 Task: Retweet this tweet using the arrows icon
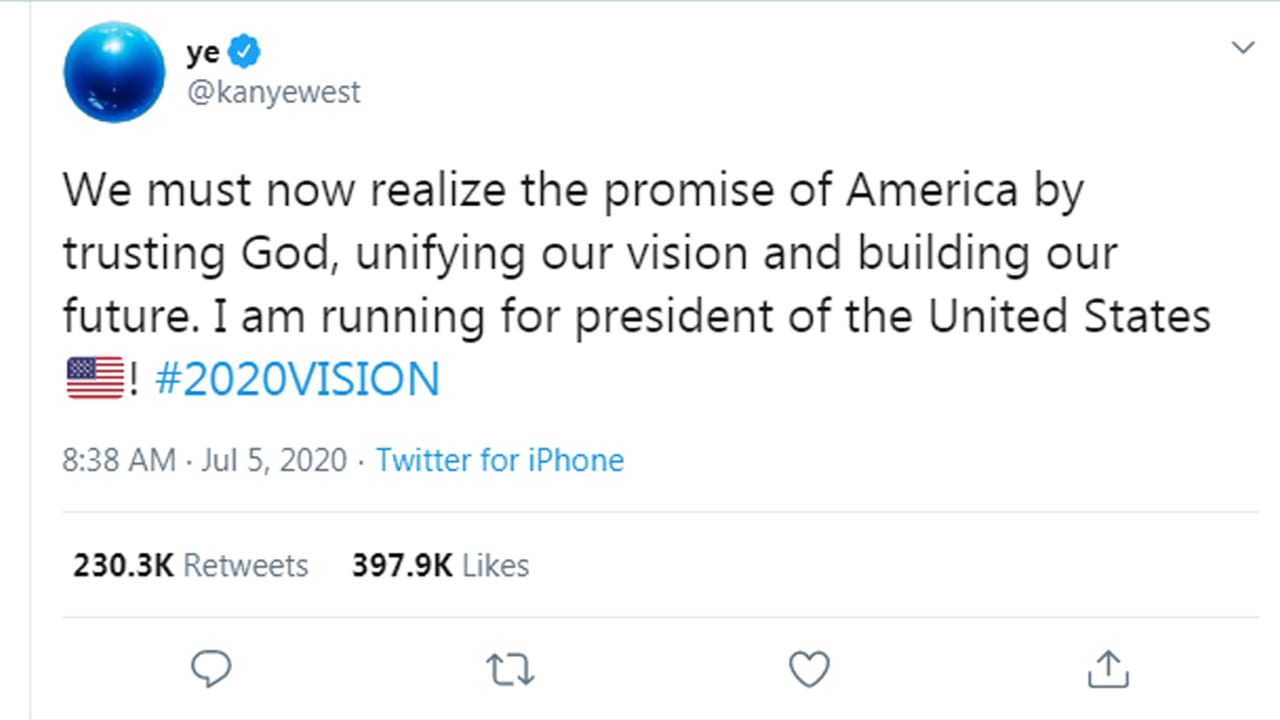510,669
